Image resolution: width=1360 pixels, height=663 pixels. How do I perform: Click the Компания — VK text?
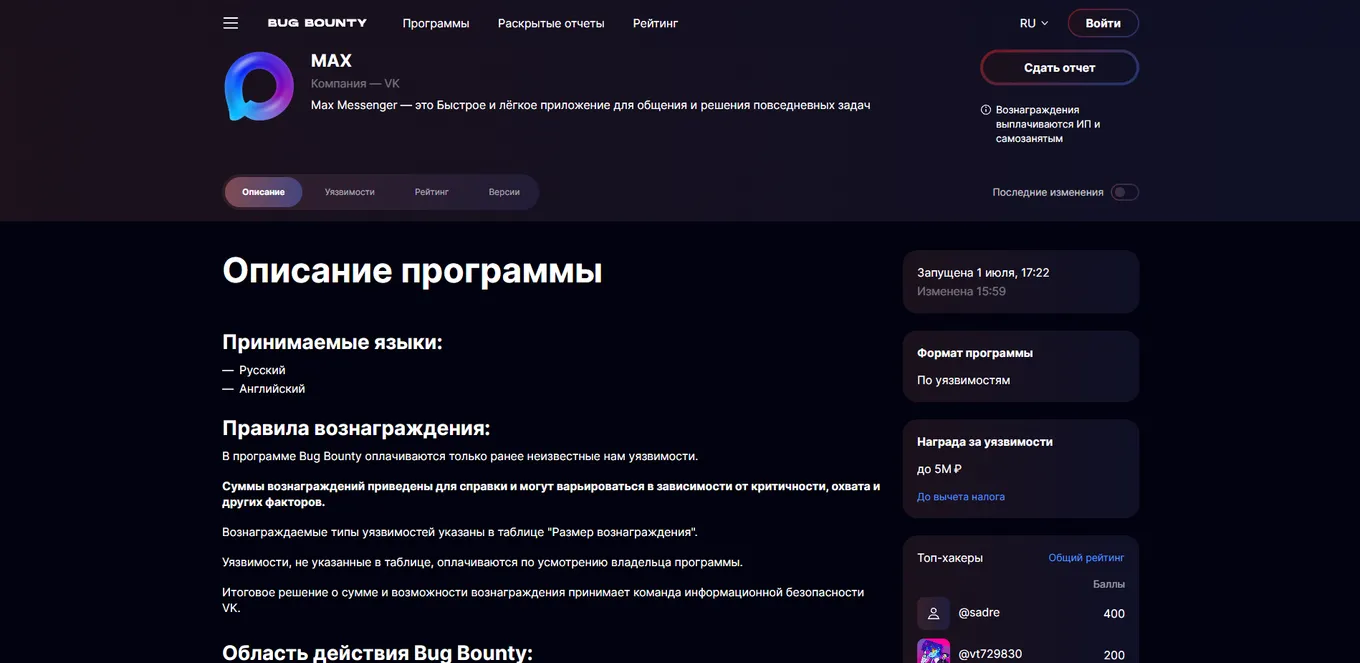pos(355,84)
